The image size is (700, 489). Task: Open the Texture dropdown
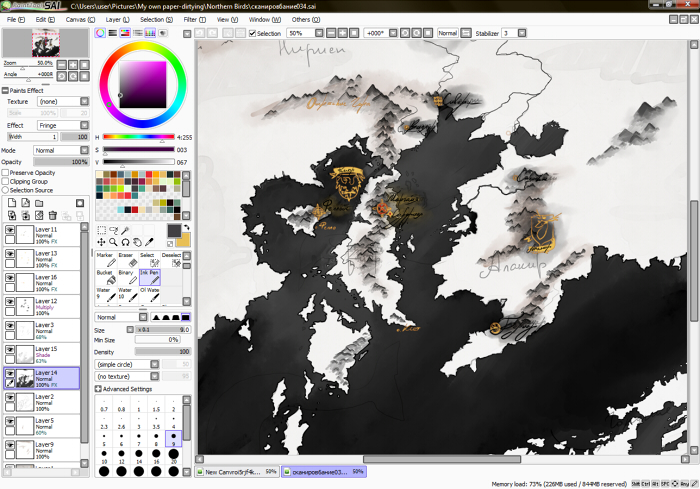63,101
